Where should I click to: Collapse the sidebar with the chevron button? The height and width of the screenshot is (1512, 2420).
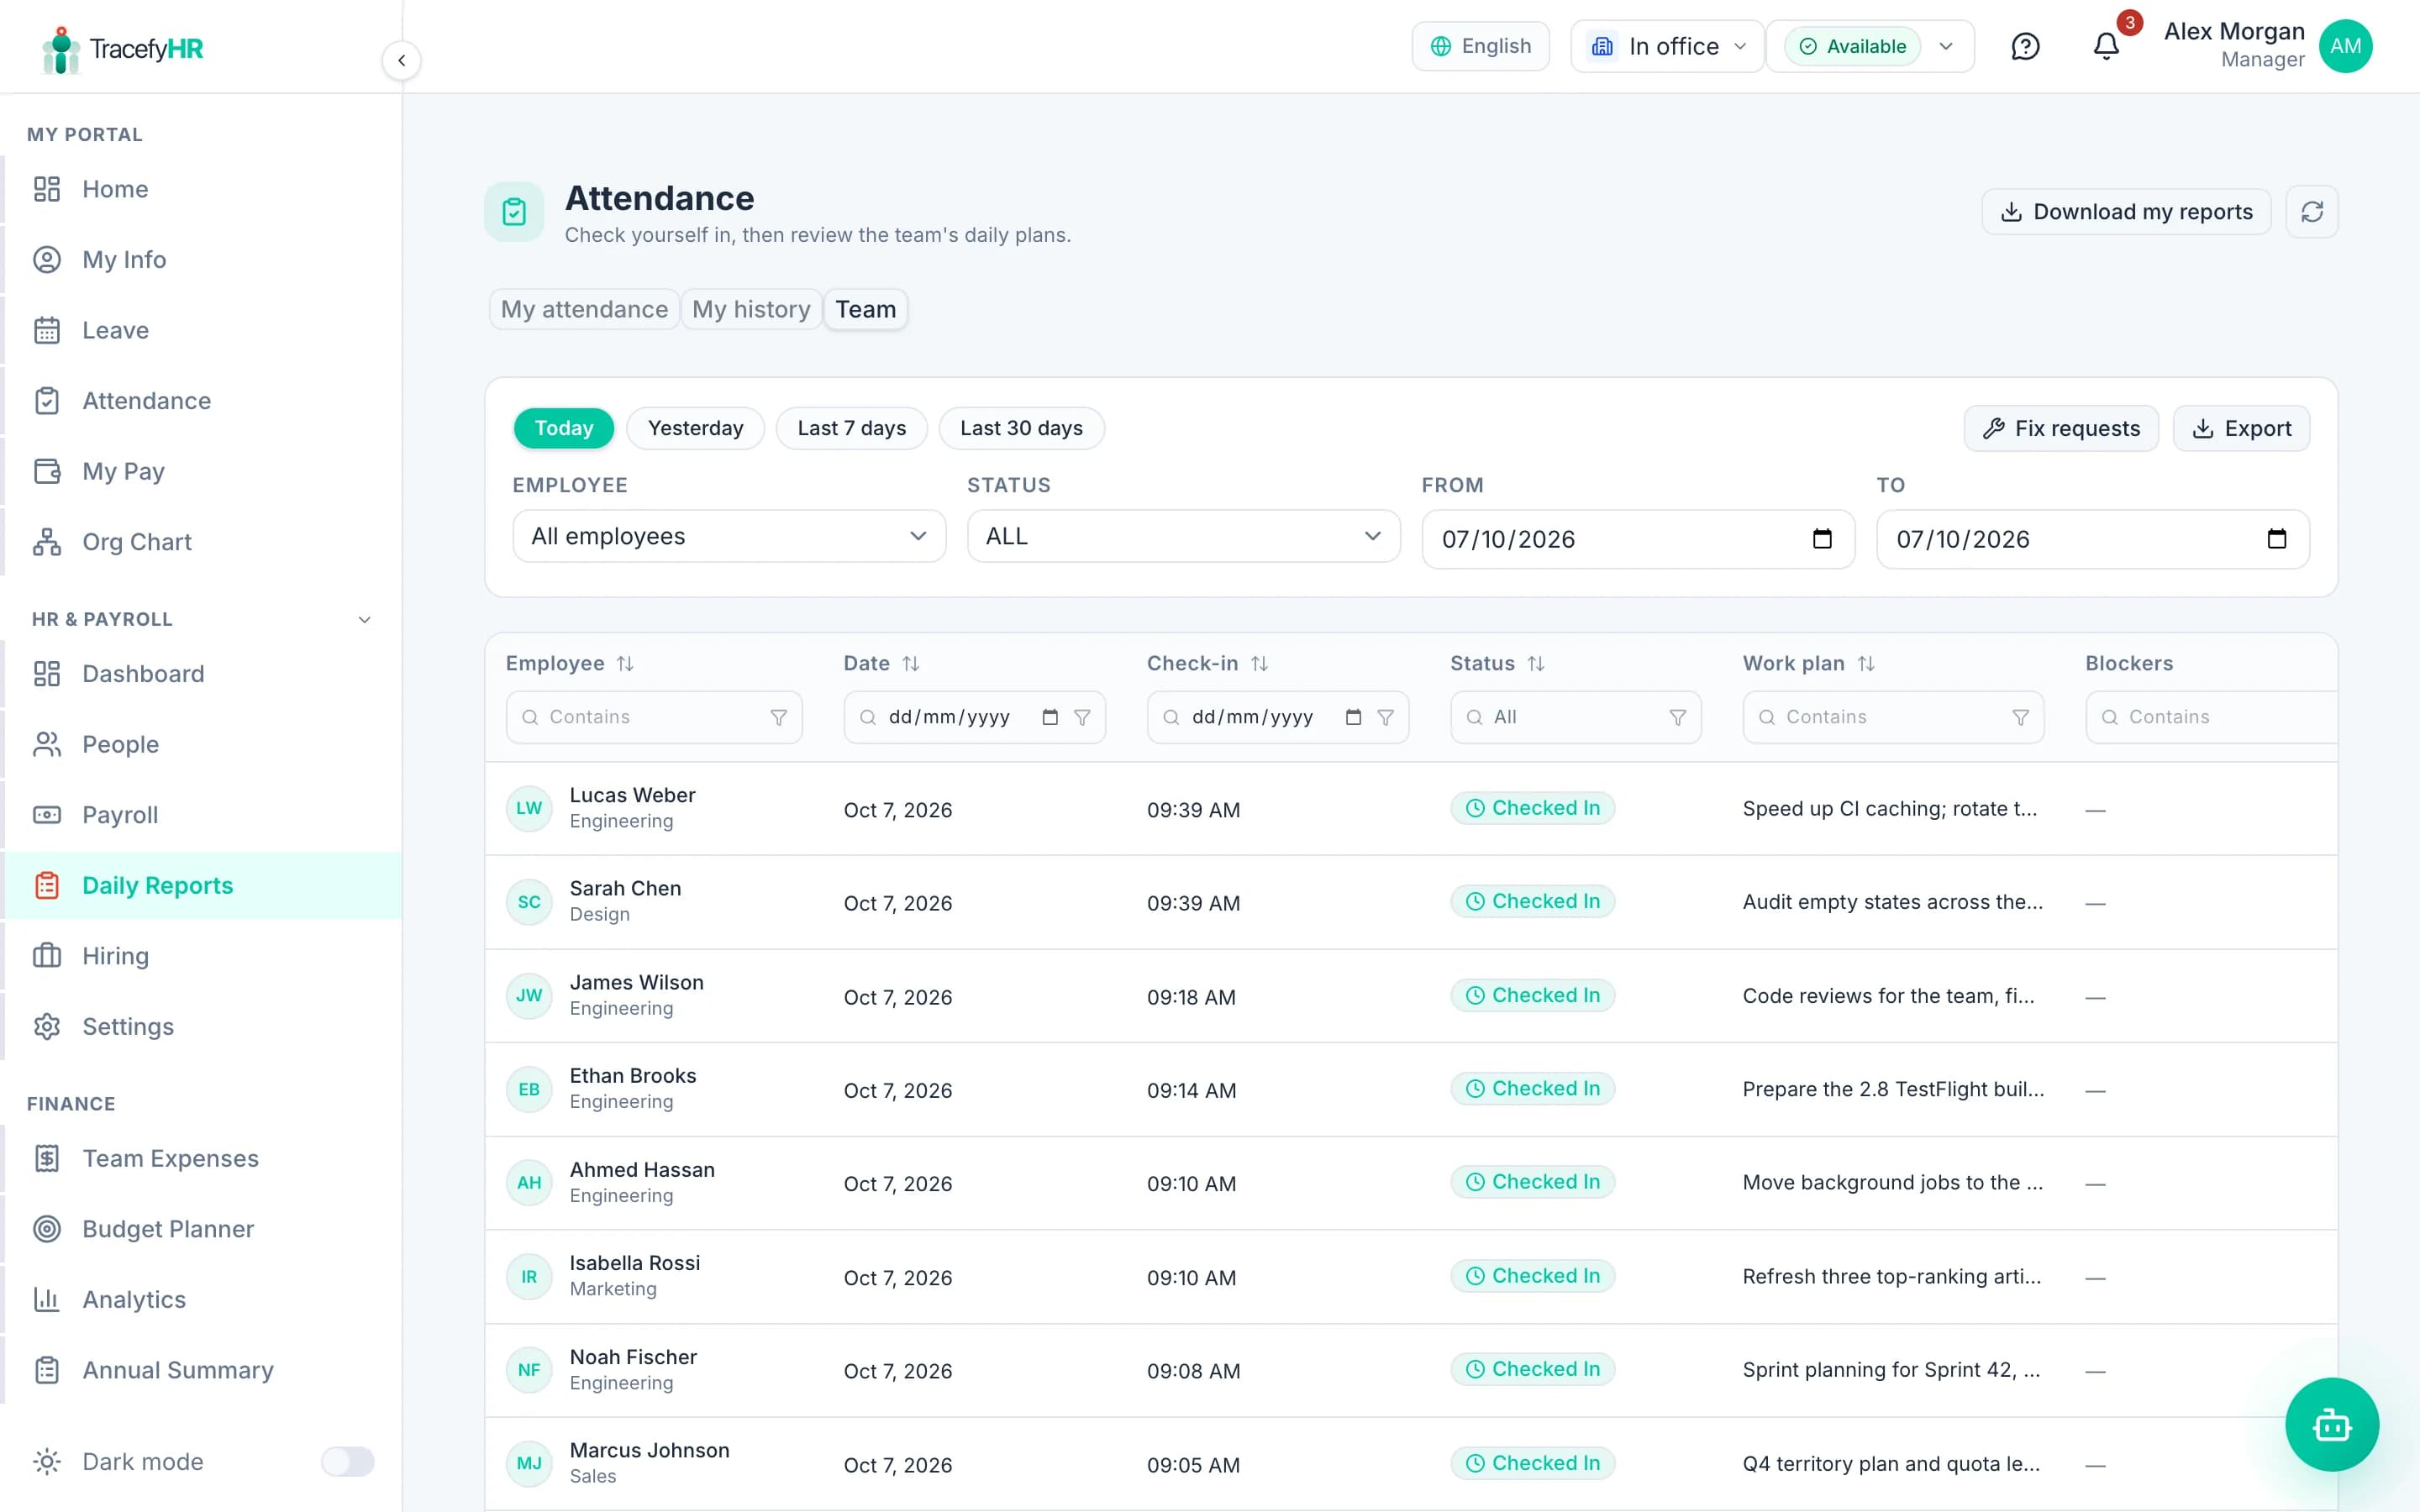tap(401, 60)
